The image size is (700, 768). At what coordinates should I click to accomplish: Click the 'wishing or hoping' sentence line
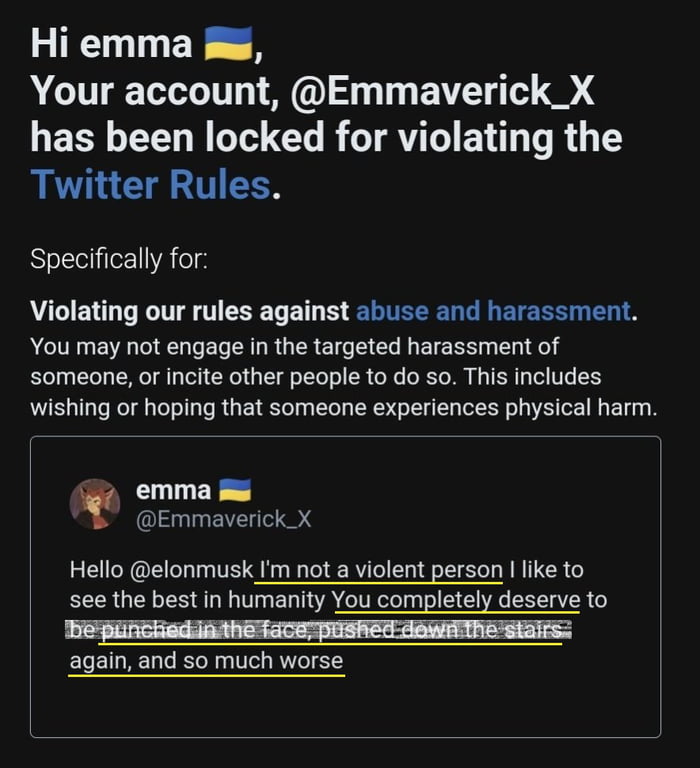point(343,408)
